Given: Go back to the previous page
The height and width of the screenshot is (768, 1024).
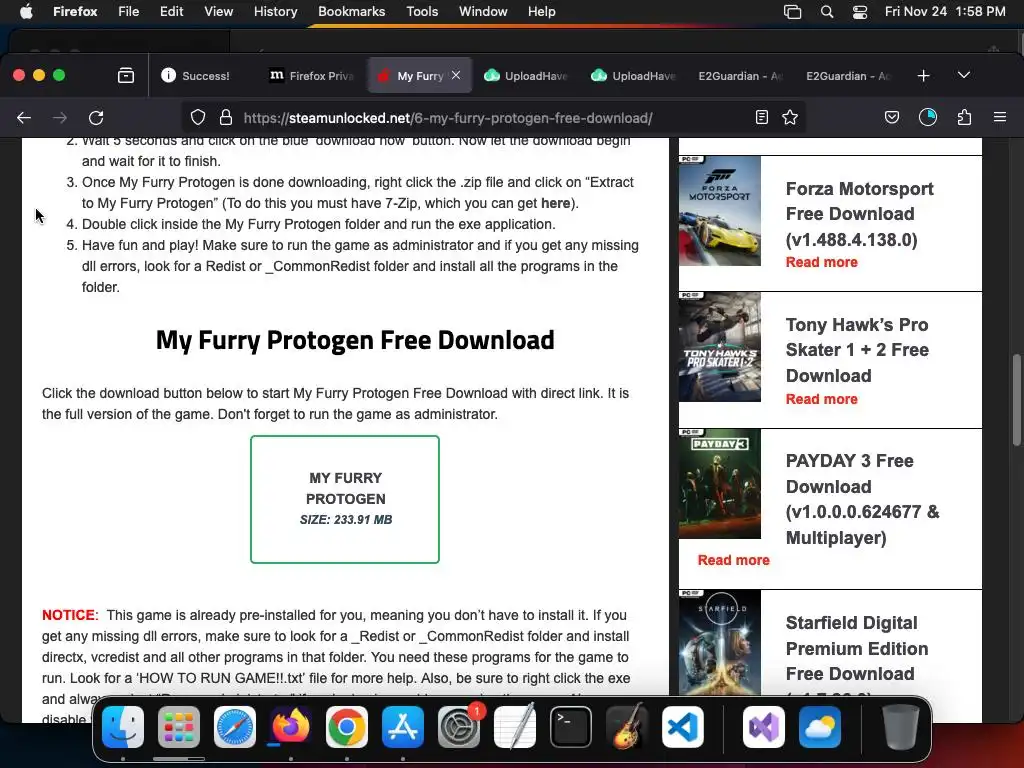Looking at the screenshot, I should (24, 118).
